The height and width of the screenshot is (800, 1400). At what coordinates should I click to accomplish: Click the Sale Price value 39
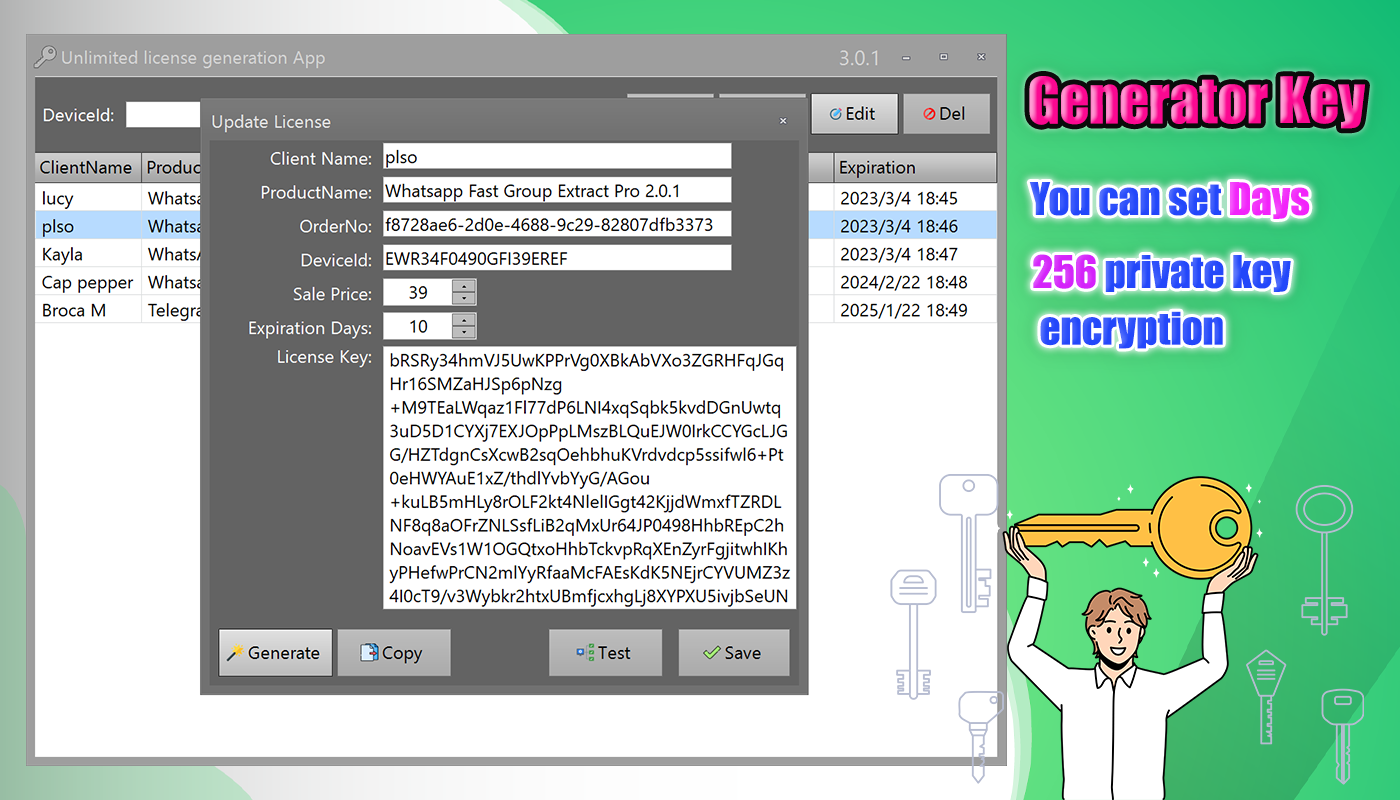click(418, 292)
